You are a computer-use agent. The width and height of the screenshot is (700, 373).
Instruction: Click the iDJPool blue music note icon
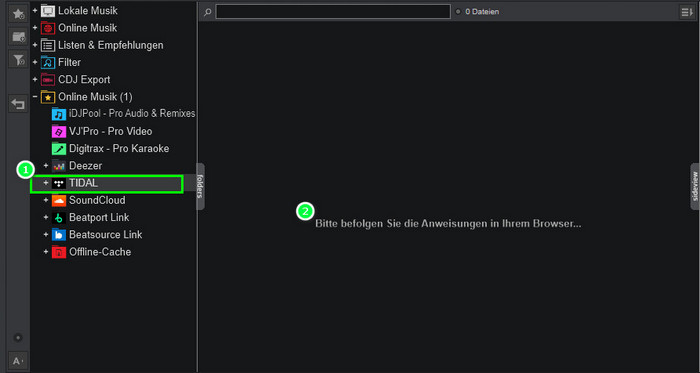[58, 114]
